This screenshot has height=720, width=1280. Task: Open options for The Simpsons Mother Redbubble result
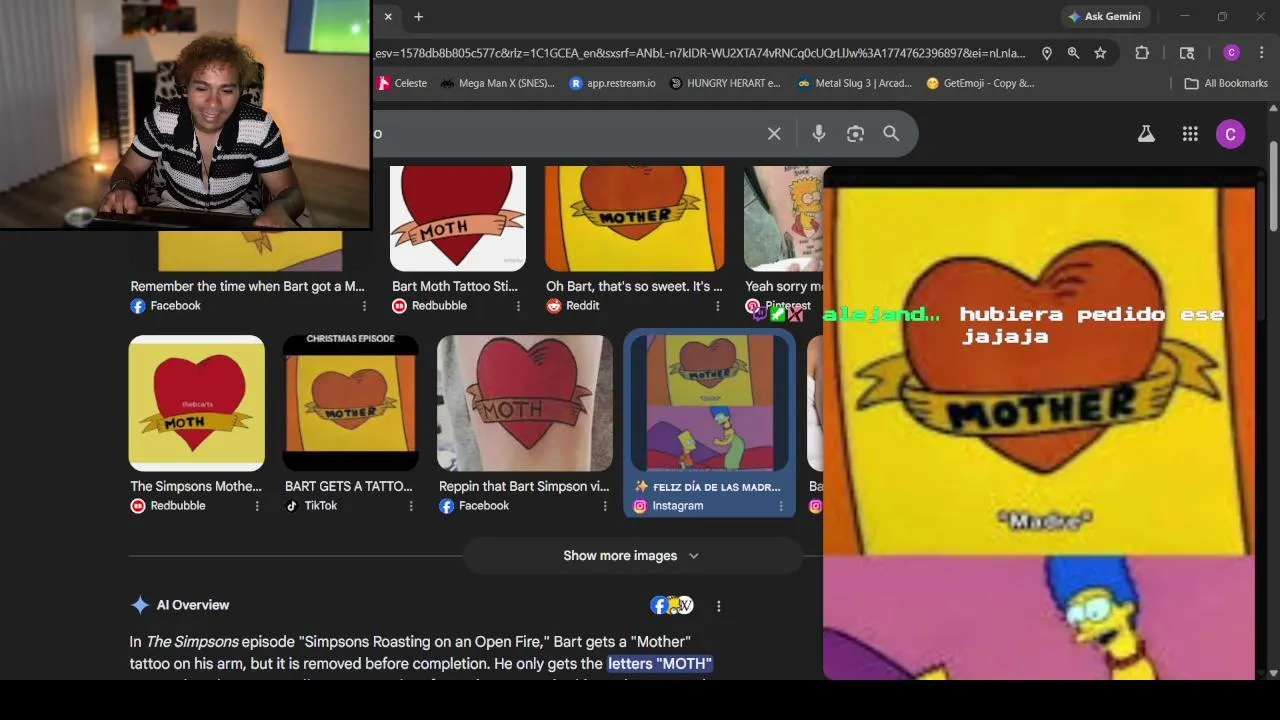coord(257,506)
